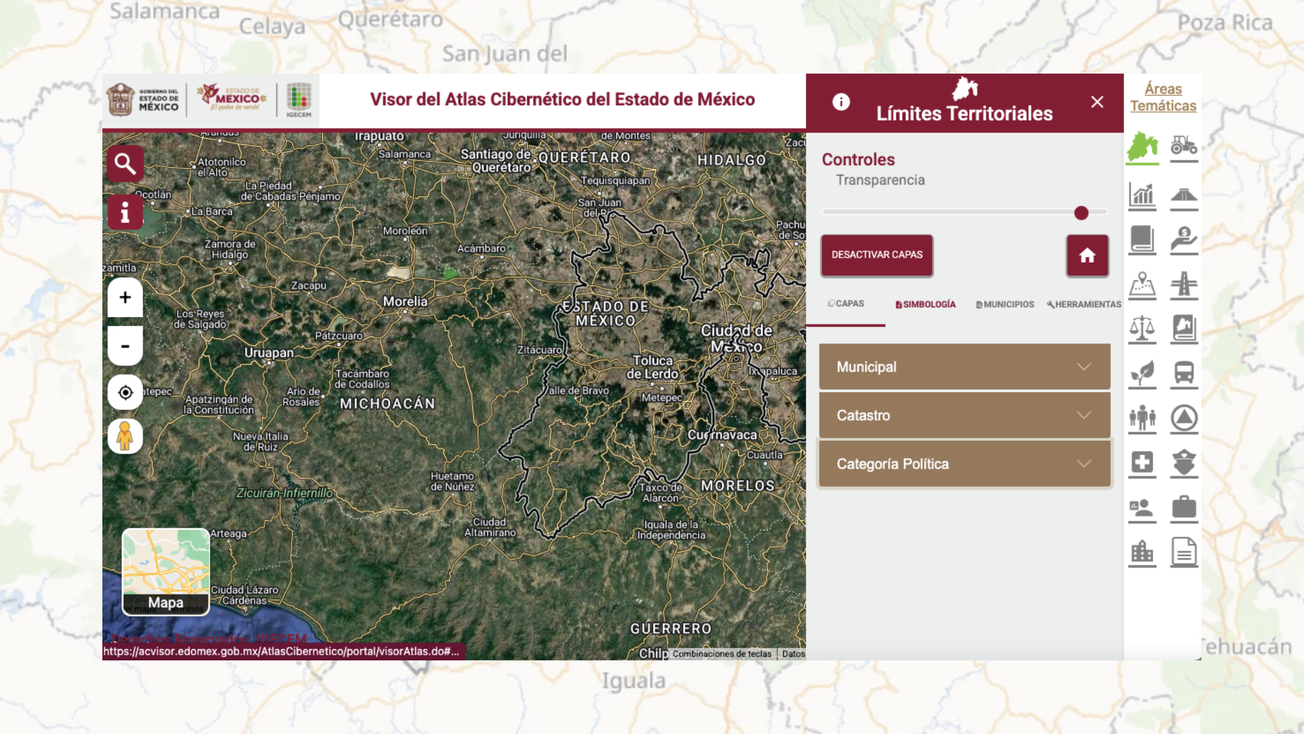The height and width of the screenshot is (734, 1304).
Task: Open the Áreas Temáticas link
Action: point(1162,96)
